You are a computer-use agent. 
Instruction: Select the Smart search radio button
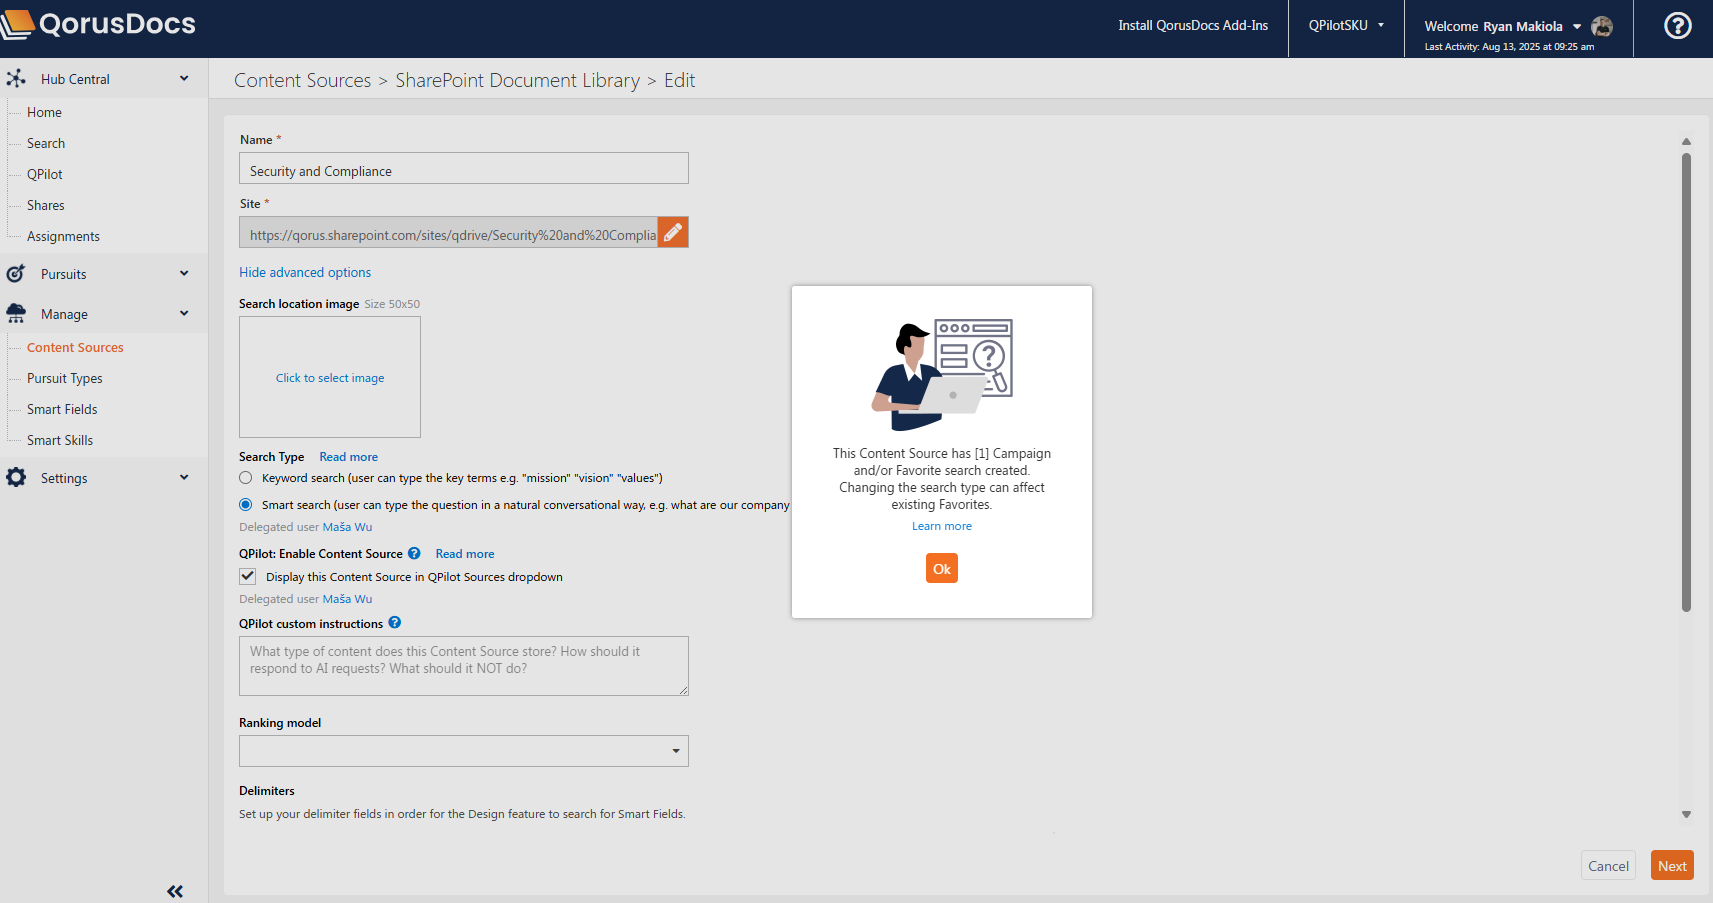pos(245,505)
